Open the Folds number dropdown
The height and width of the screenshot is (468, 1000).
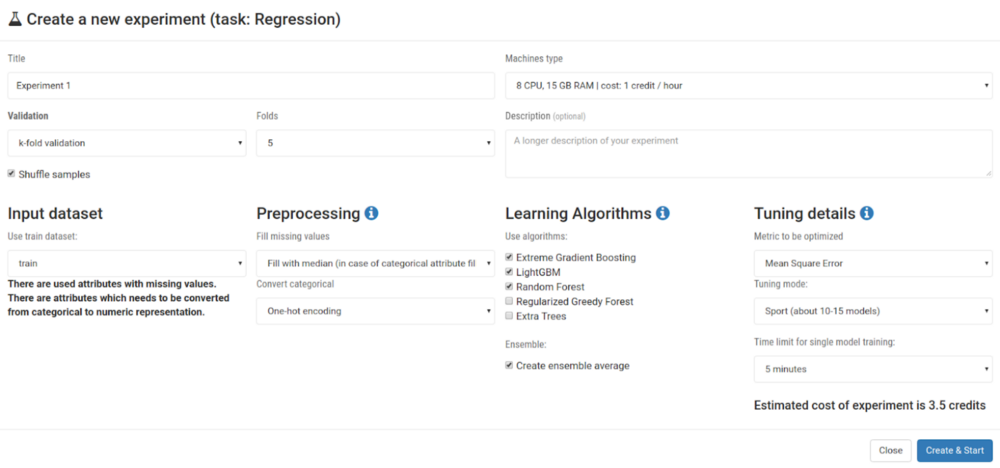(376, 143)
